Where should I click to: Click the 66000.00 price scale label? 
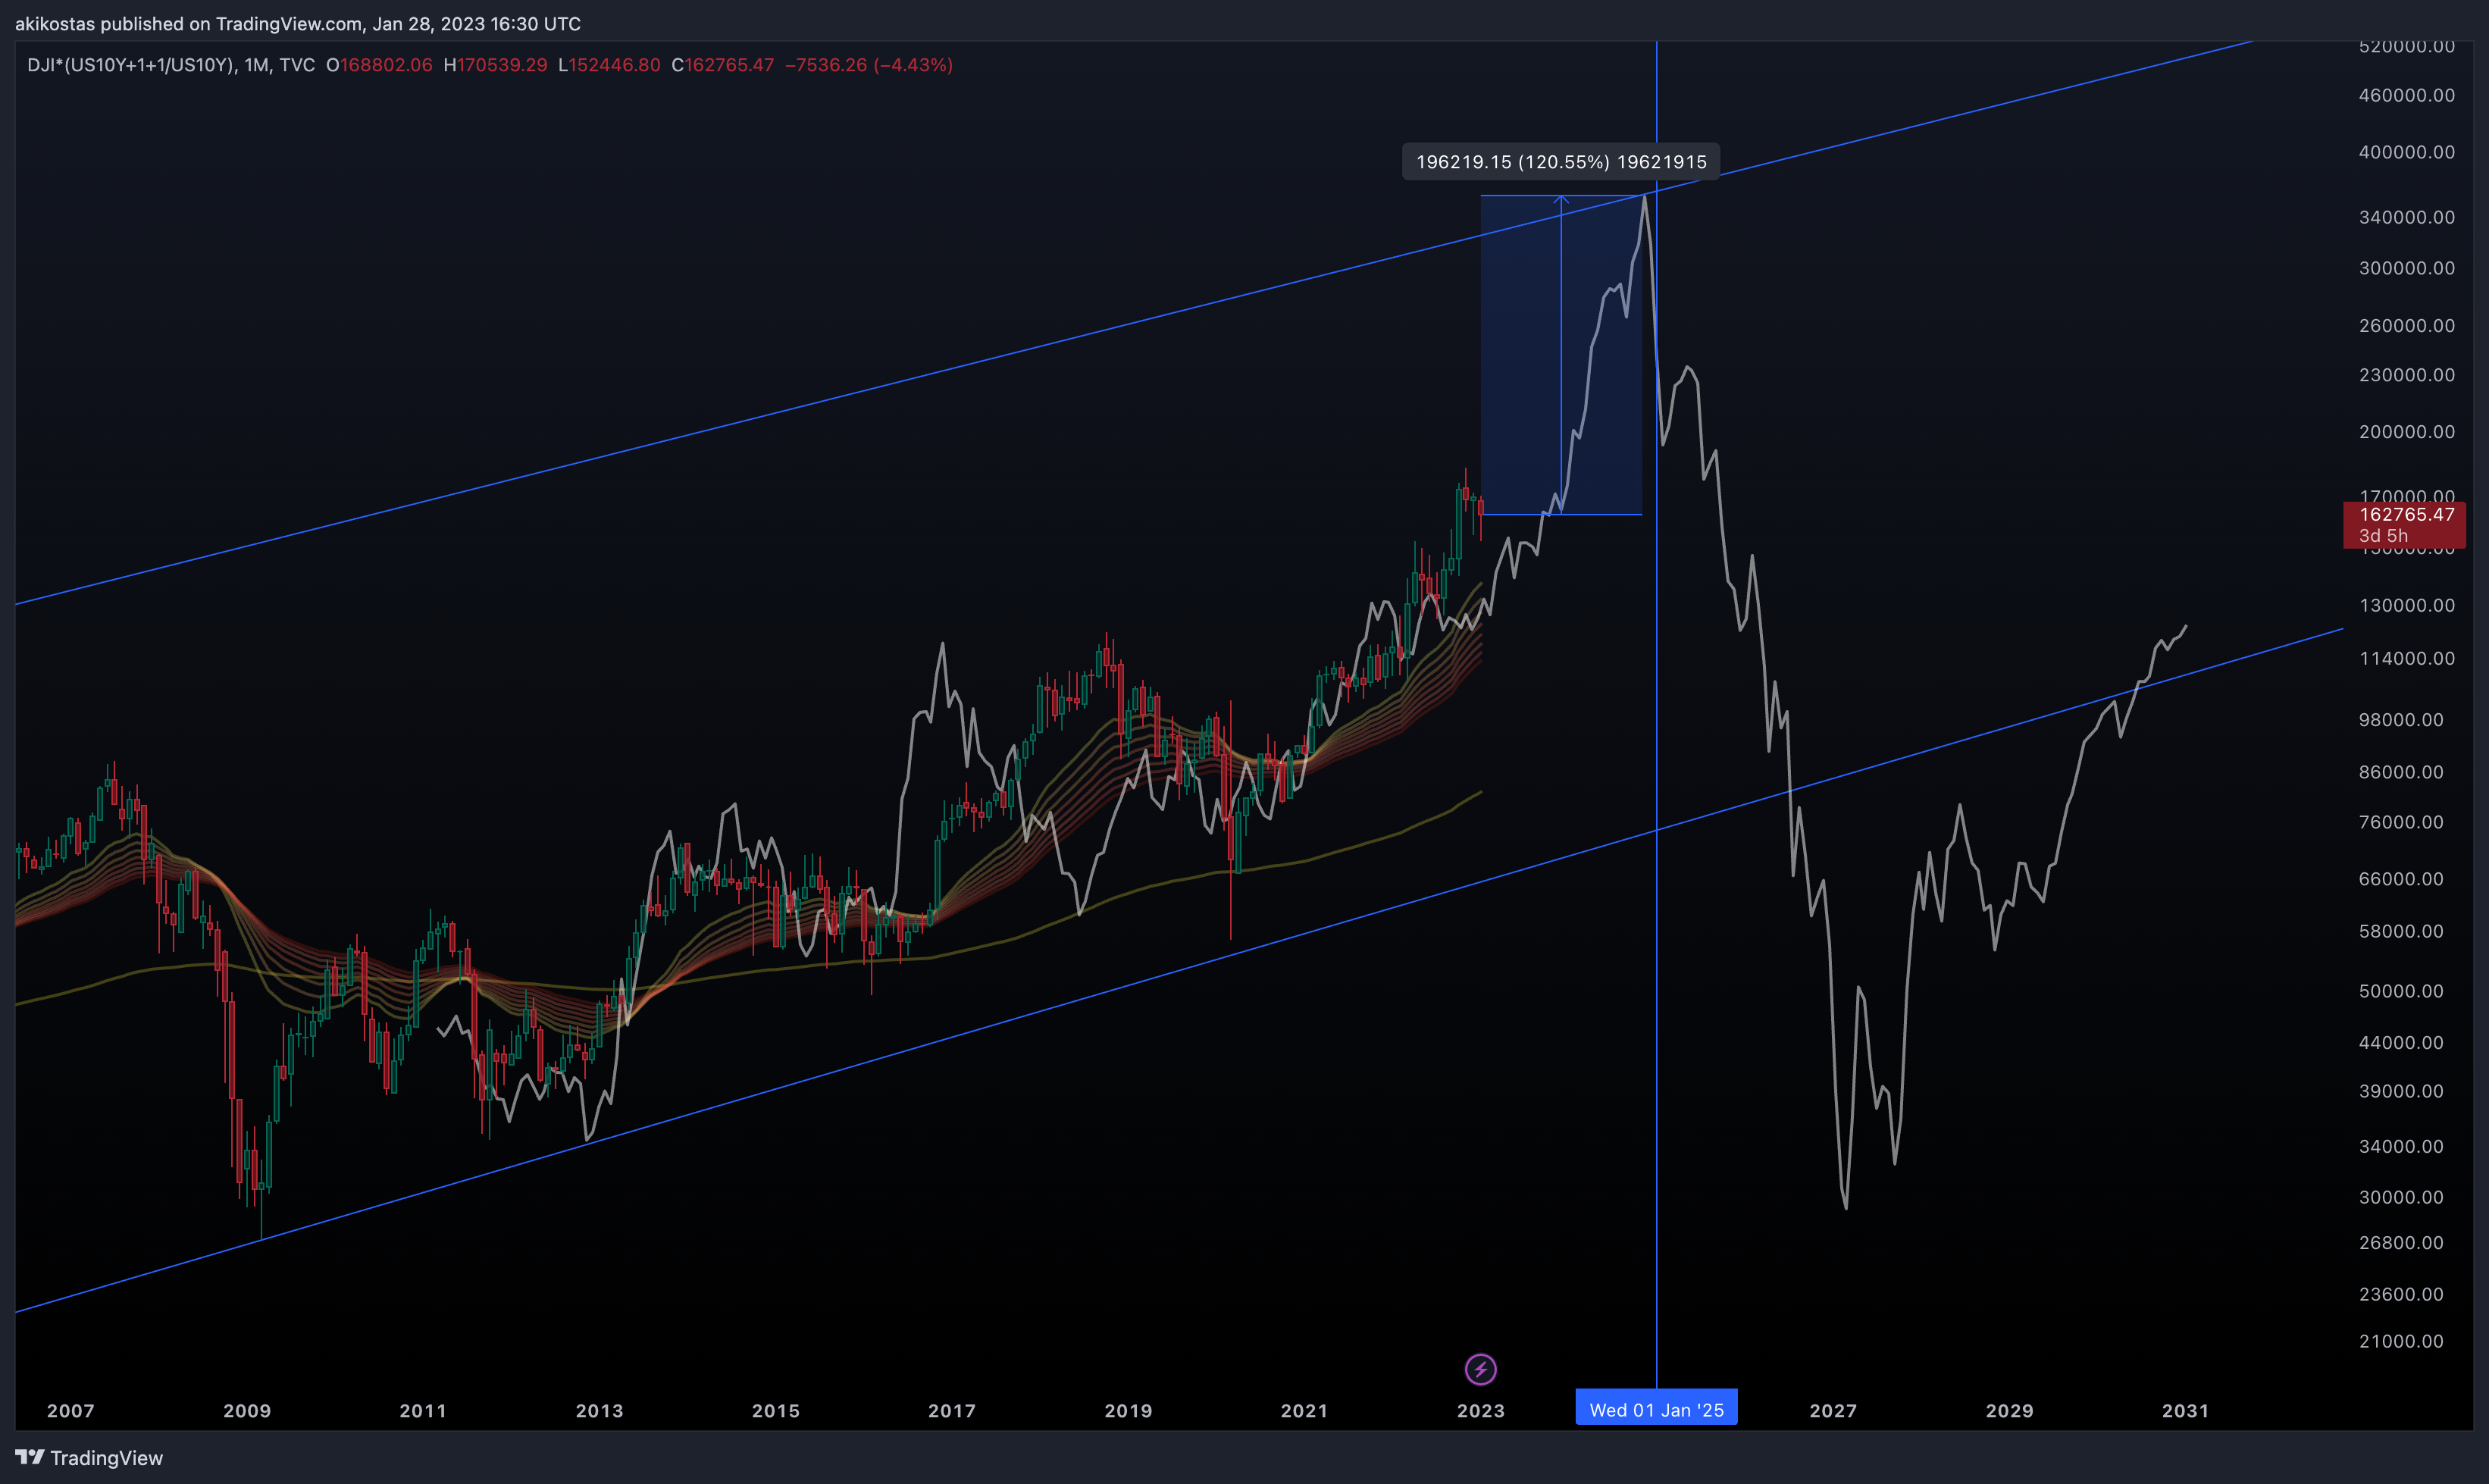(2401, 879)
